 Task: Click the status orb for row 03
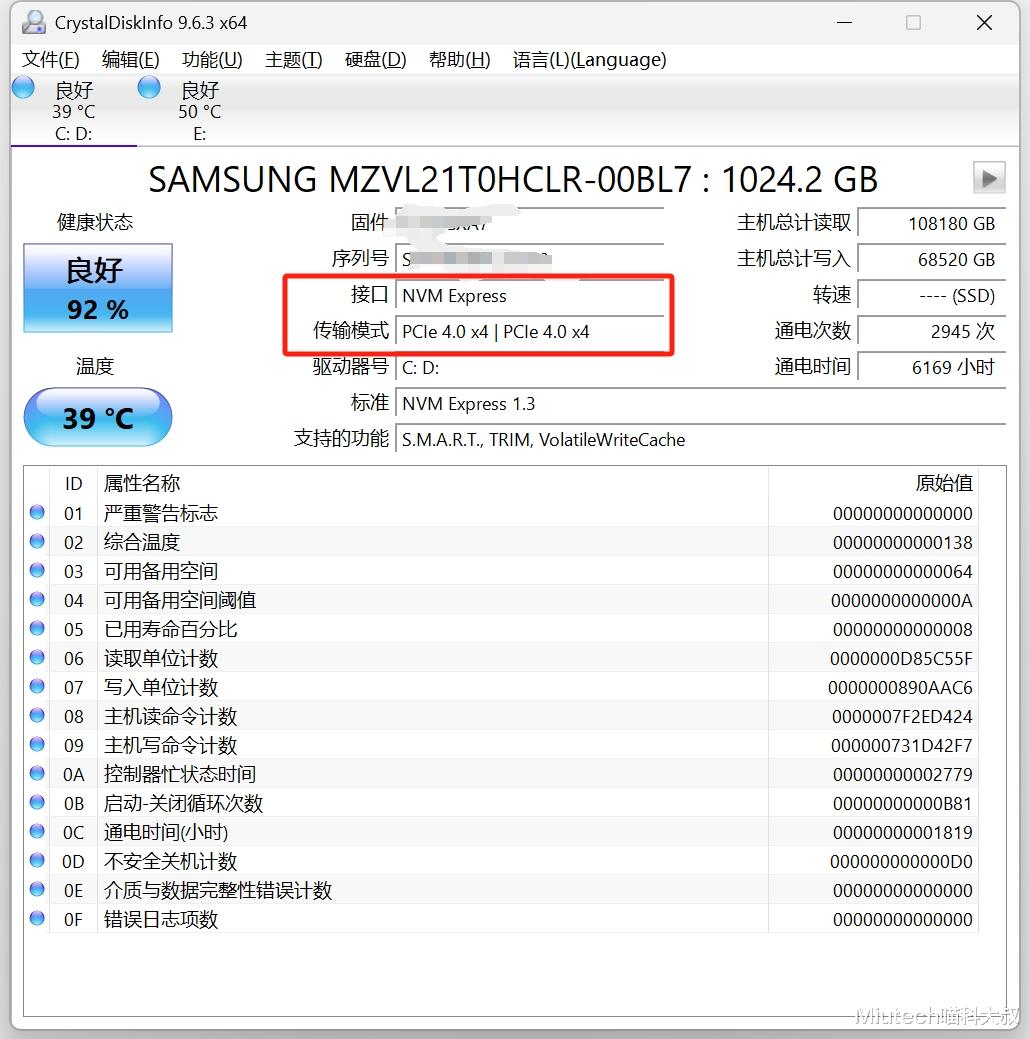[37, 571]
